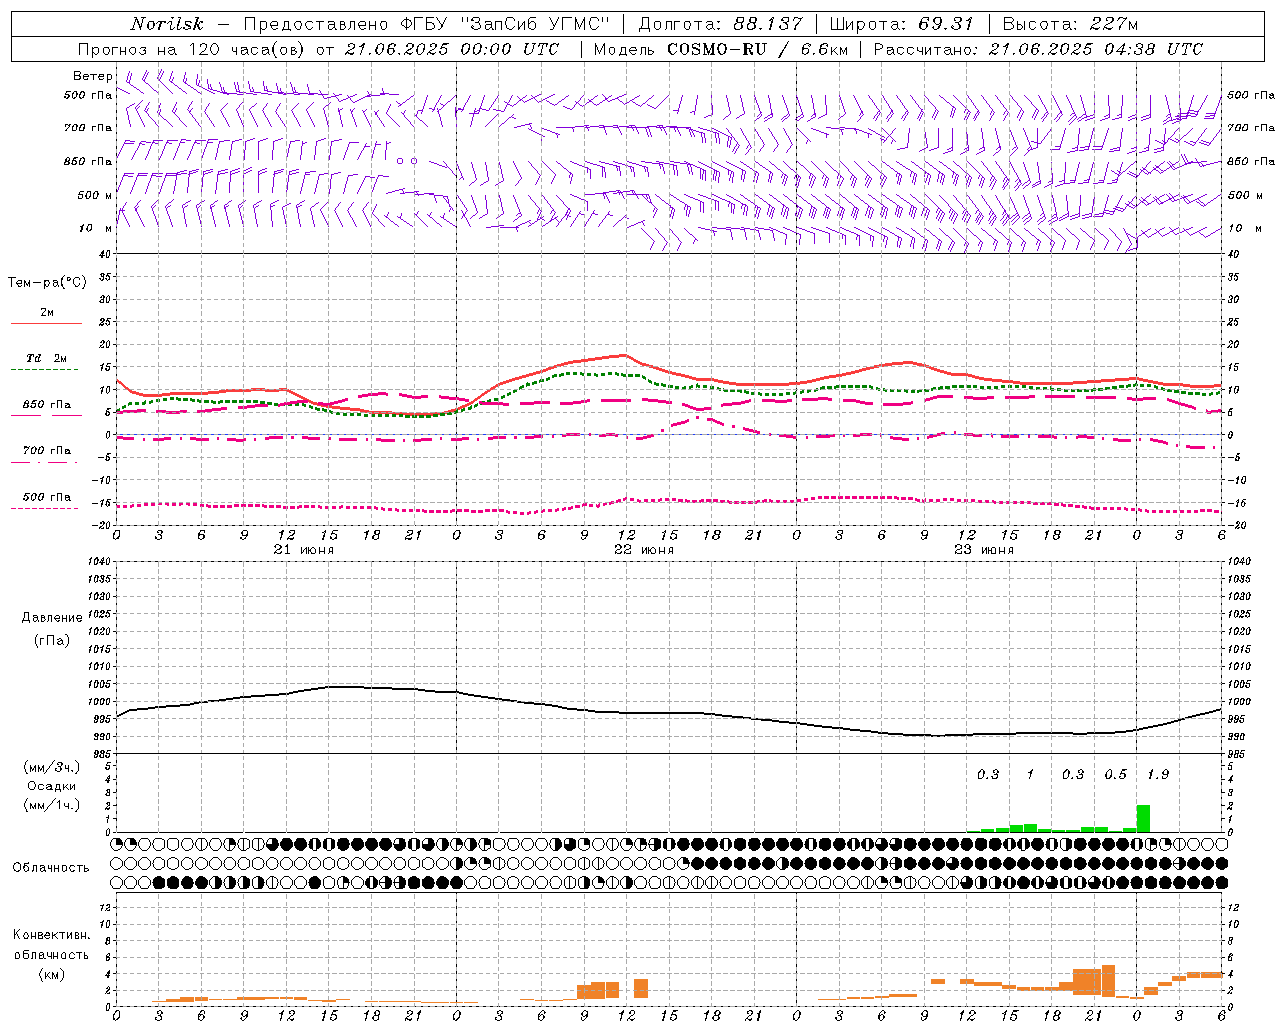Click the "Тем-ра(°C)" temperature label
Image resolution: width=1280 pixels, height=1024 pixels.
point(47,283)
